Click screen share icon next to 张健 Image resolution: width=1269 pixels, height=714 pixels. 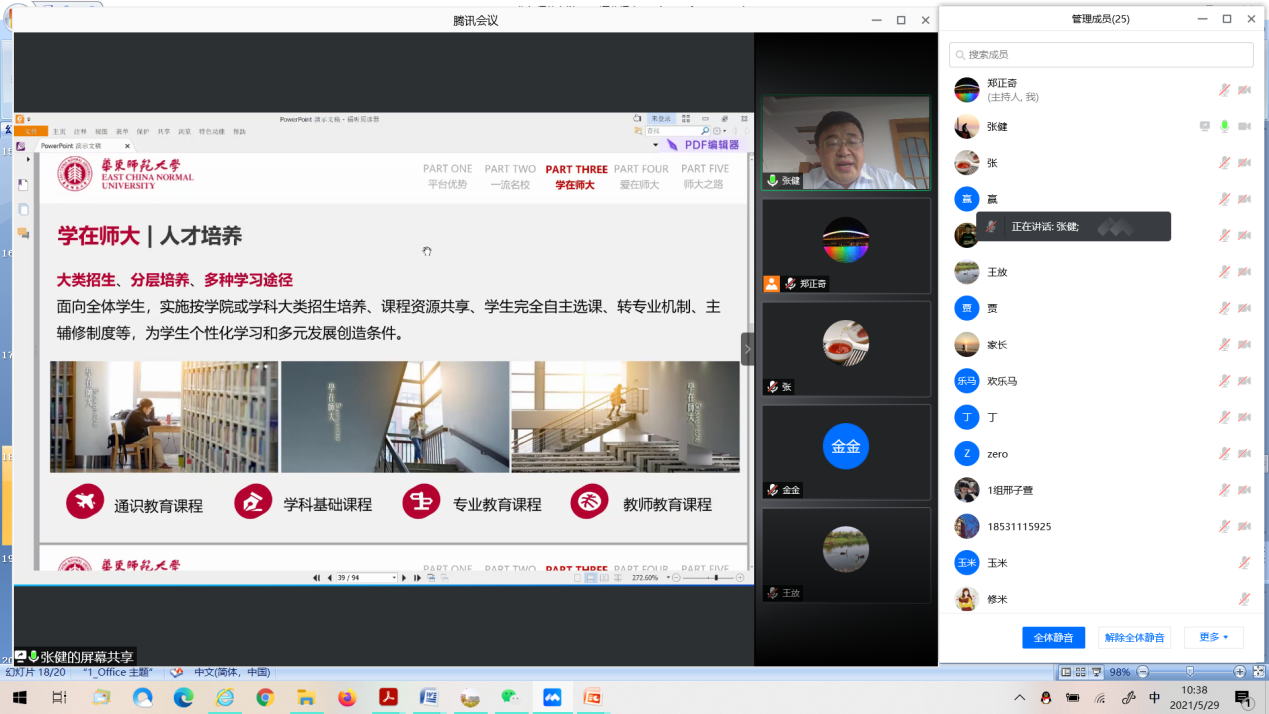[x=1205, y=126]
